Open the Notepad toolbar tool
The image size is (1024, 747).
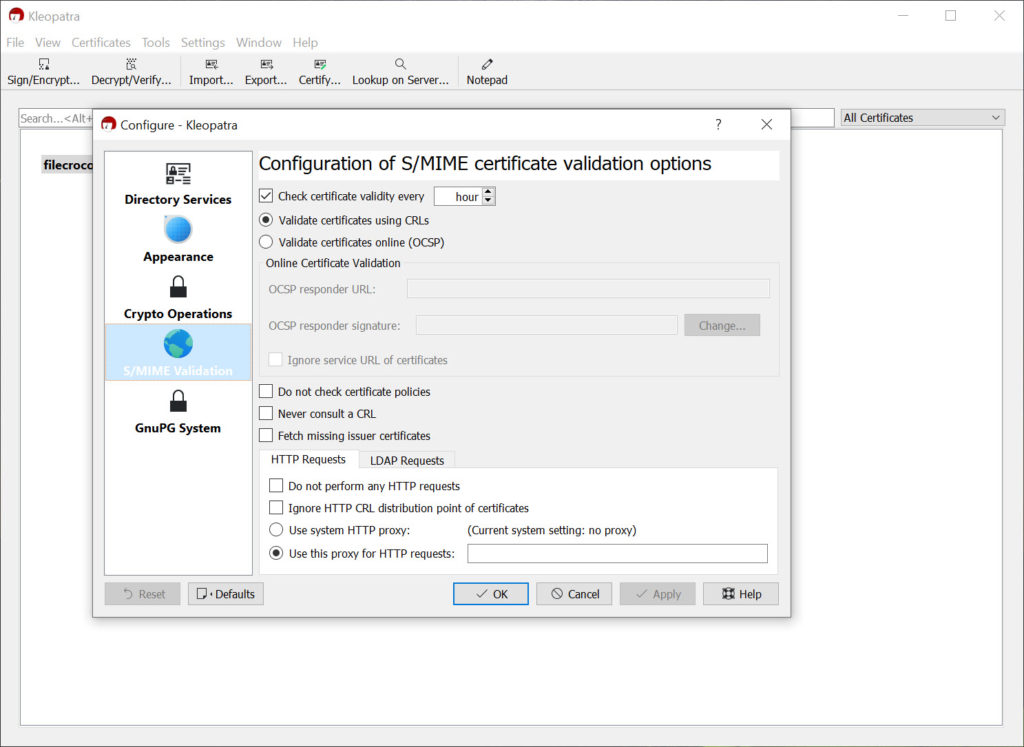tap(487, 72)
